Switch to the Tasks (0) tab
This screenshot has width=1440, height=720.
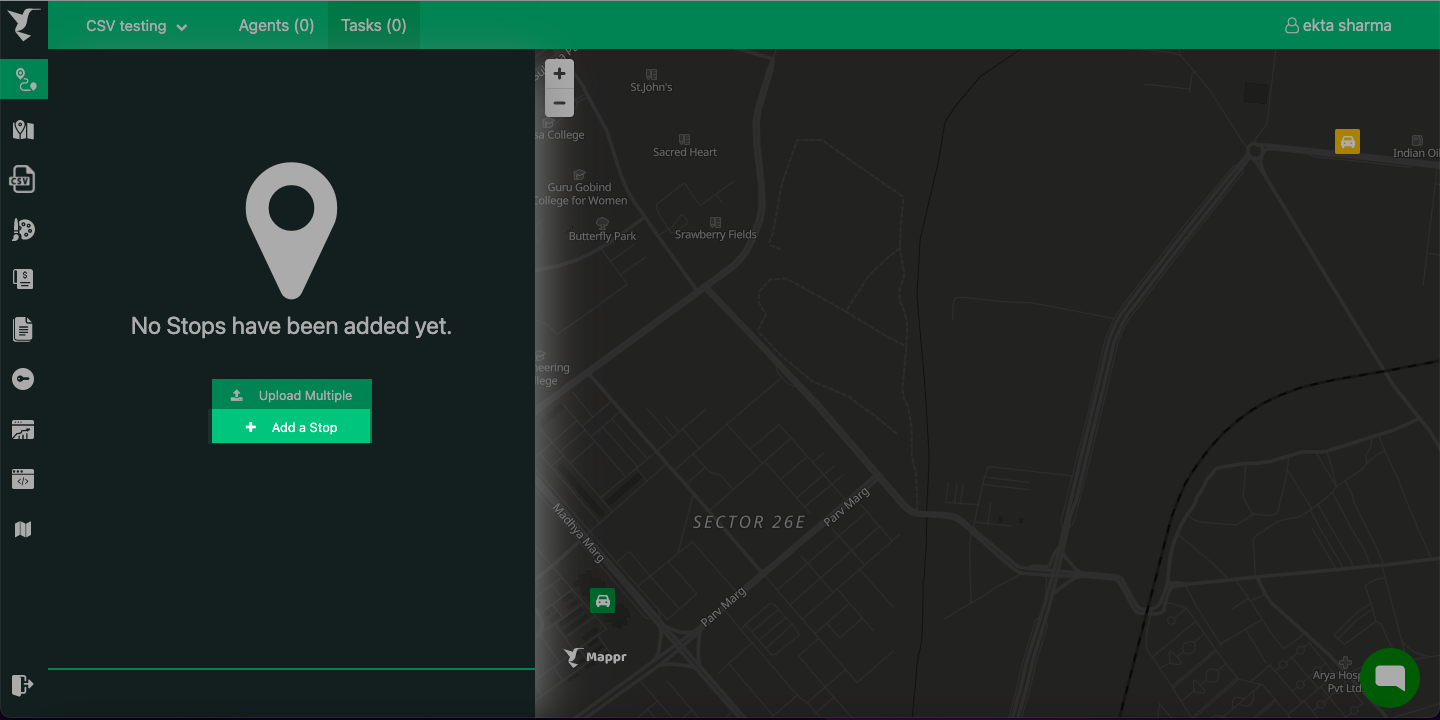click(374, 26)
